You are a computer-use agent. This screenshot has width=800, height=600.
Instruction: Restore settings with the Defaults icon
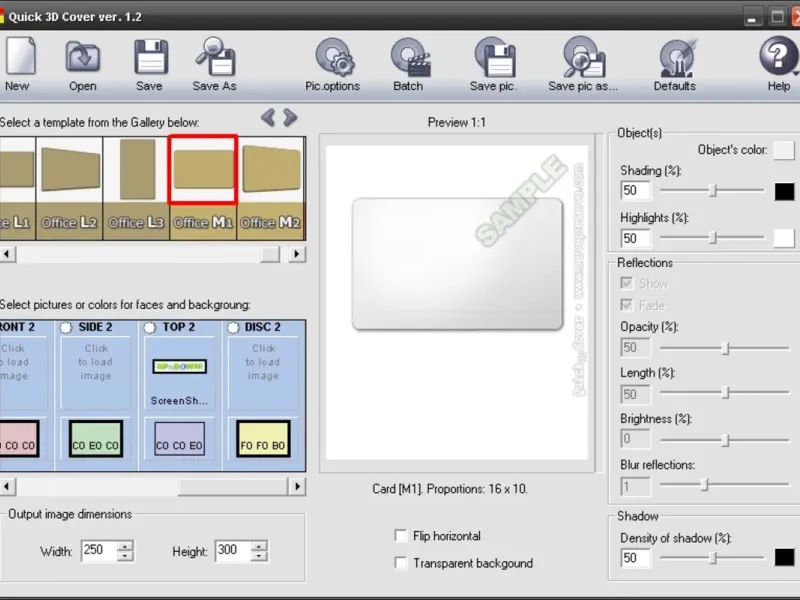point(677,57)
